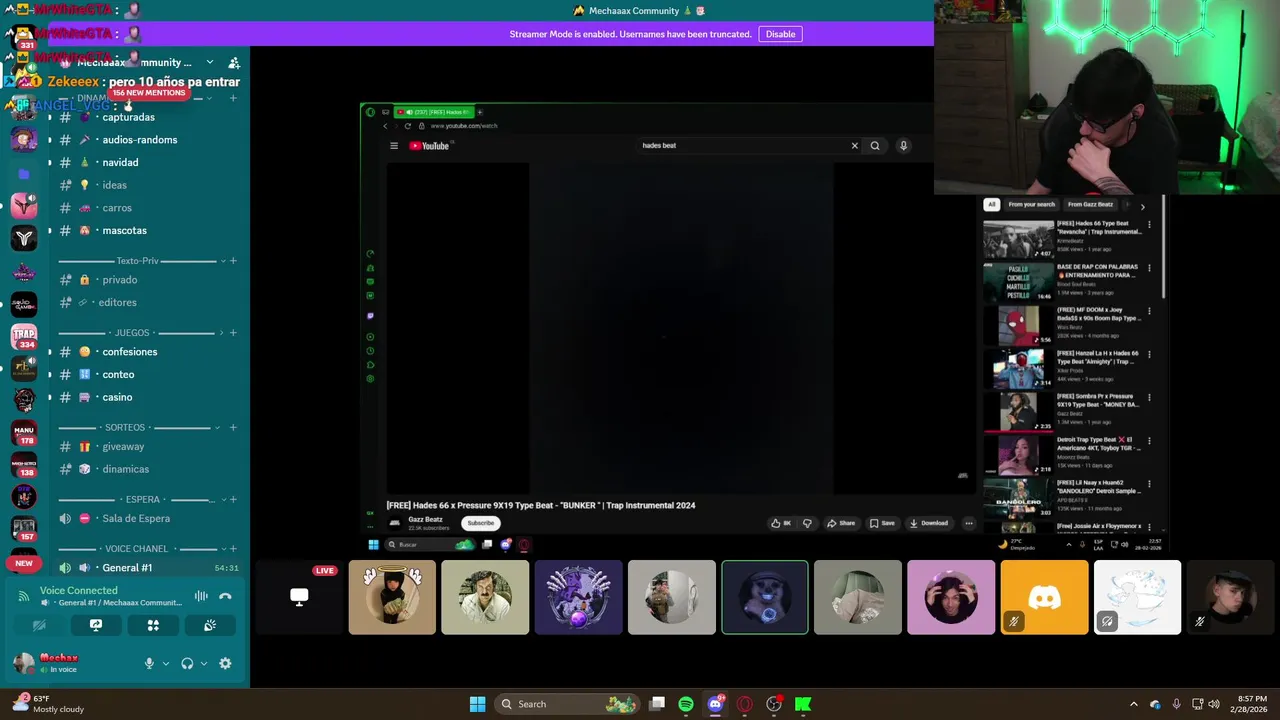
Task: Disable streamer mode
Action: [780, 34]
